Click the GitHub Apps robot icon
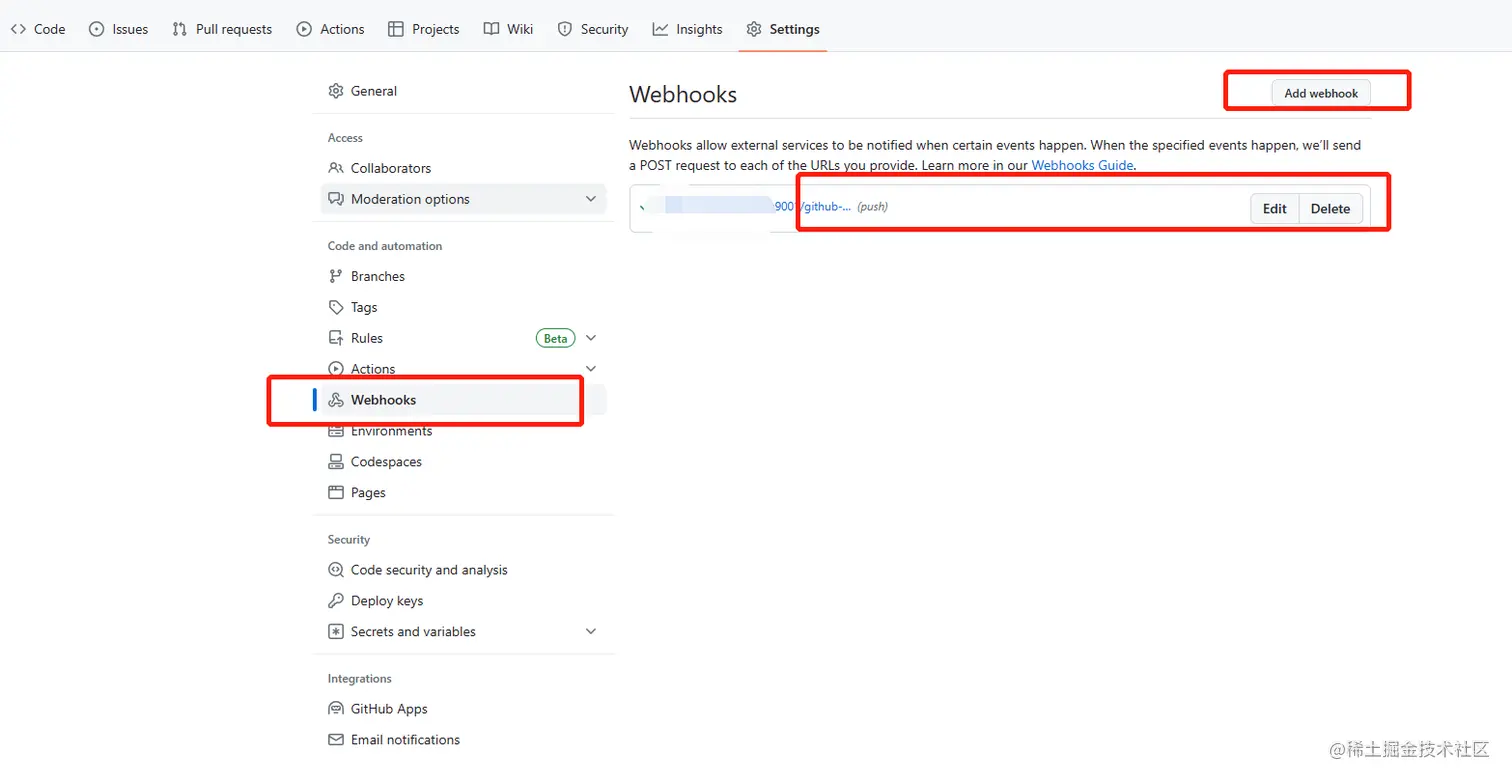The height and width of the screenshot is (782, 1512). pos(336,709)
